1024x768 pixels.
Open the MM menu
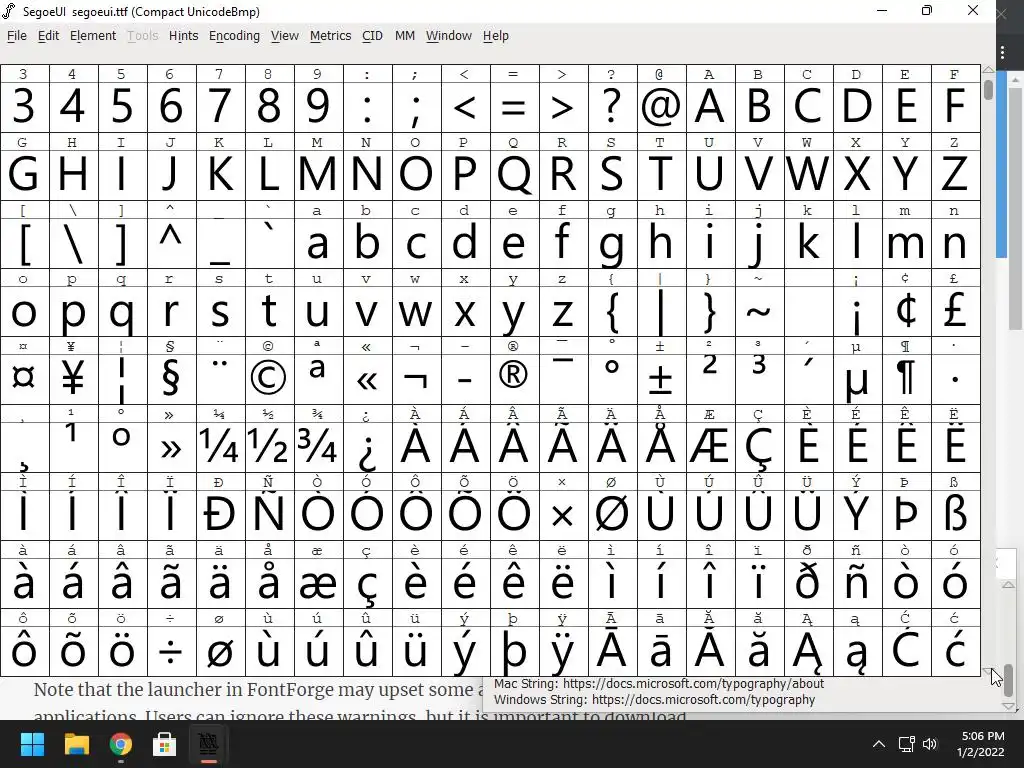pyautogui.click(x=405, y=36)
